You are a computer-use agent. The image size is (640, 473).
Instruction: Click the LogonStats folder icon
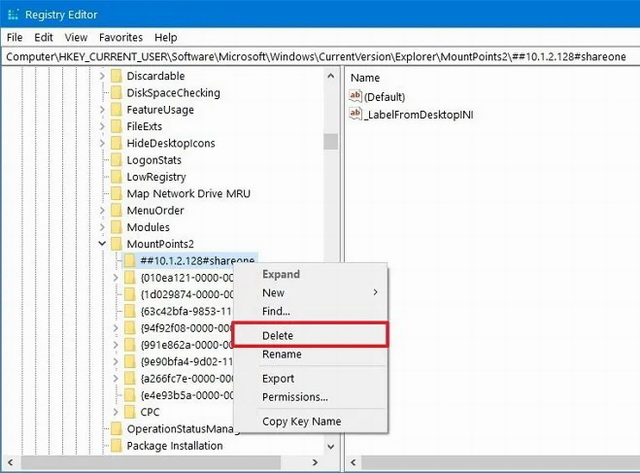click(116, 160)
